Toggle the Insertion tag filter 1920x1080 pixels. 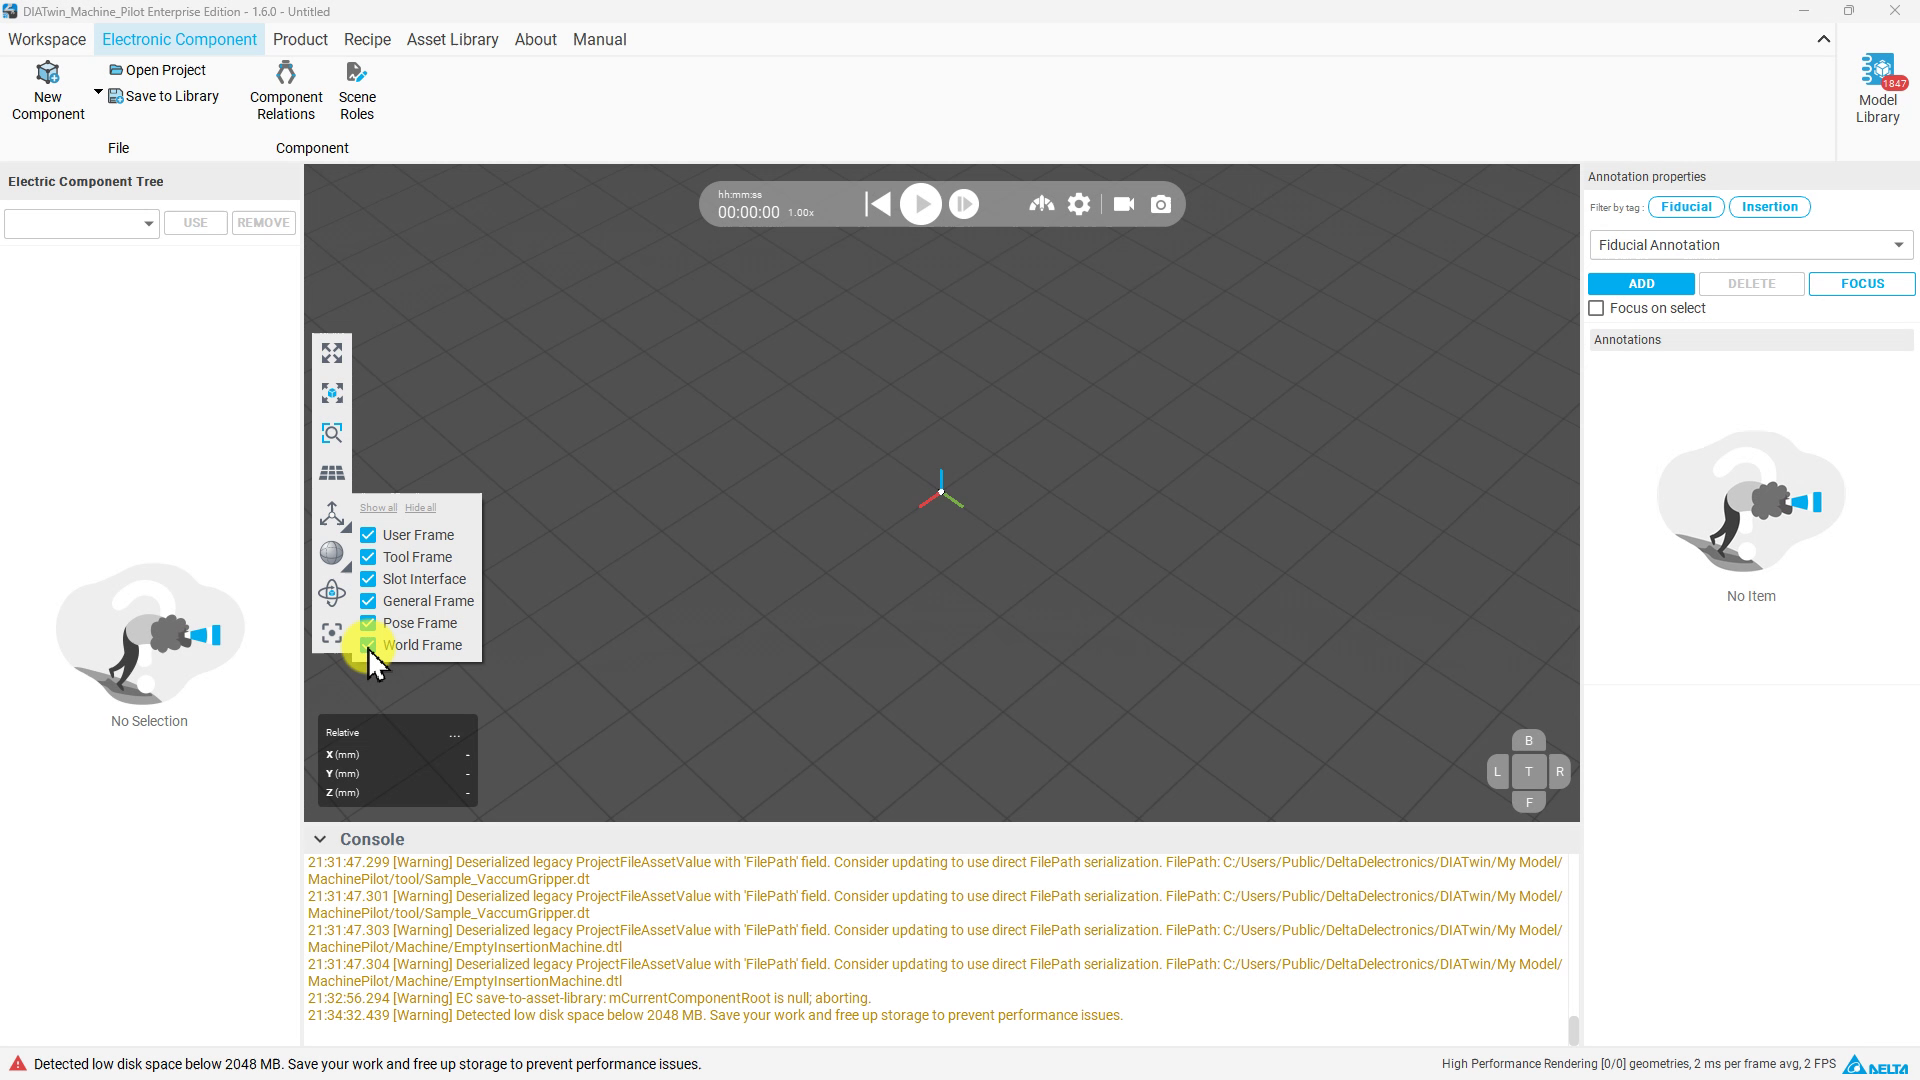tap(1769, 207)
